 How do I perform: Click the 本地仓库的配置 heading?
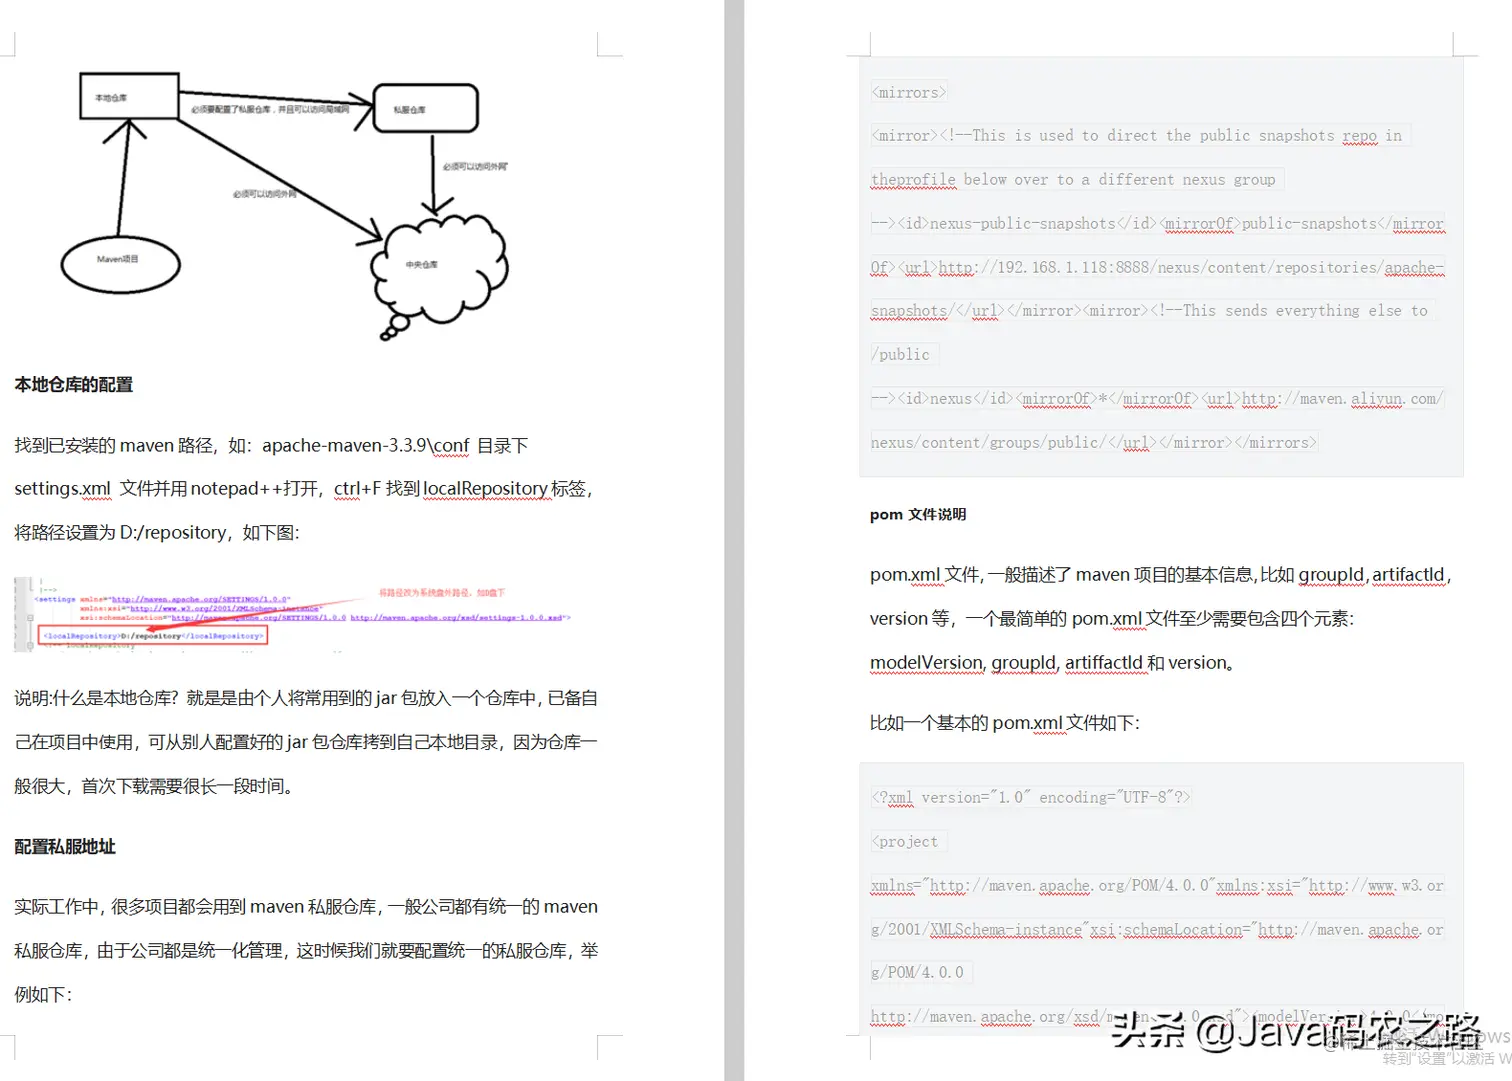(x=72, y=385)
